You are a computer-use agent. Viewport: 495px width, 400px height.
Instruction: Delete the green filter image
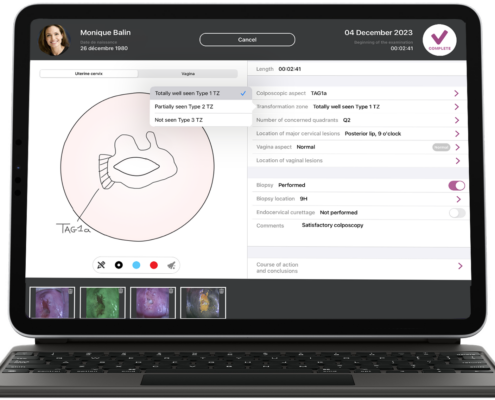[121, 291]
